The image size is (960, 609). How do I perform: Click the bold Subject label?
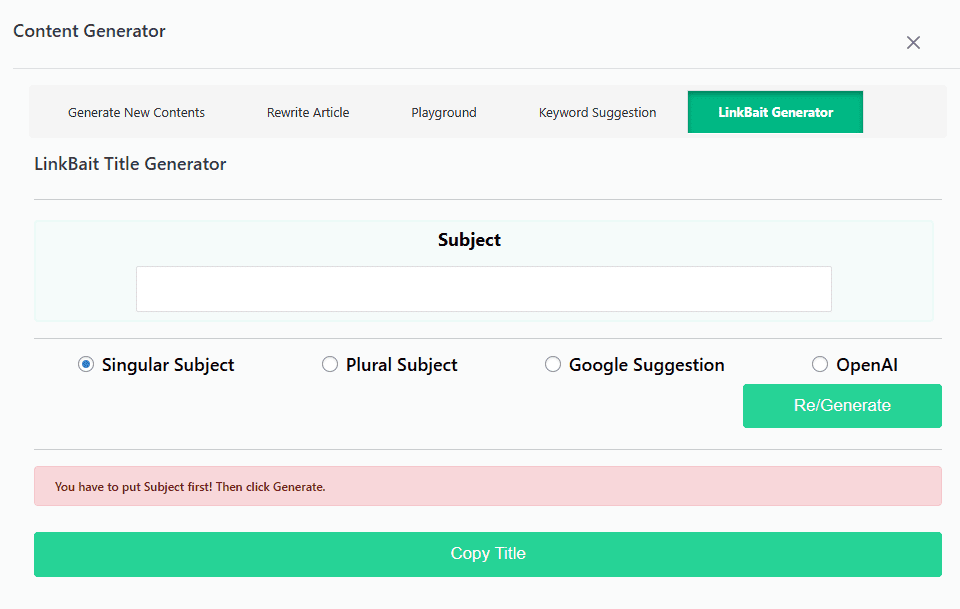click(x=469, y=240)
